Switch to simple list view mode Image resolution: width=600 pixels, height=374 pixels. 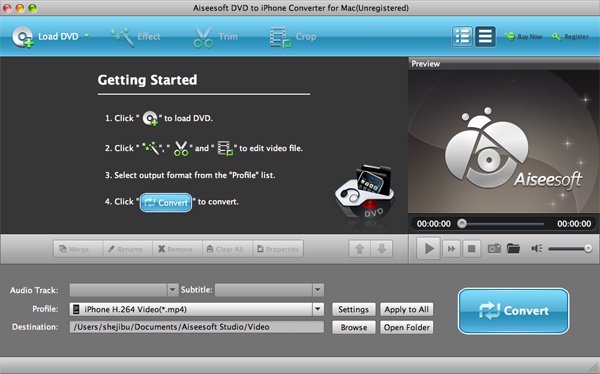coord(485,37)
